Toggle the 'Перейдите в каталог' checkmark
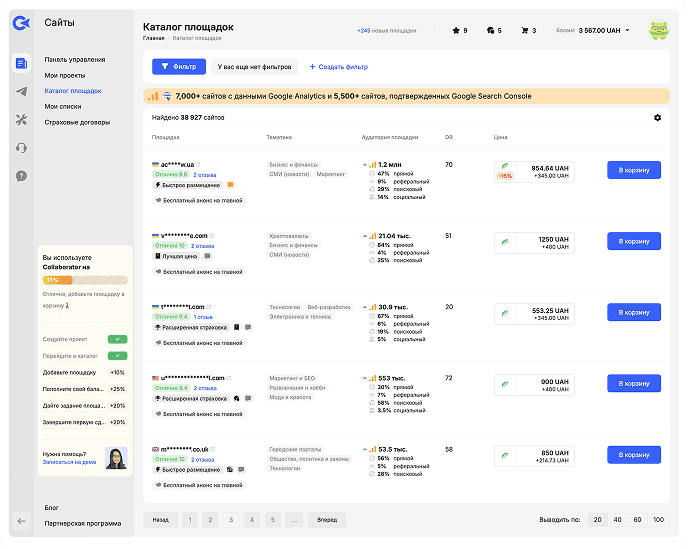This screenshot has width=688, height=549. click(x=118, y=356)
